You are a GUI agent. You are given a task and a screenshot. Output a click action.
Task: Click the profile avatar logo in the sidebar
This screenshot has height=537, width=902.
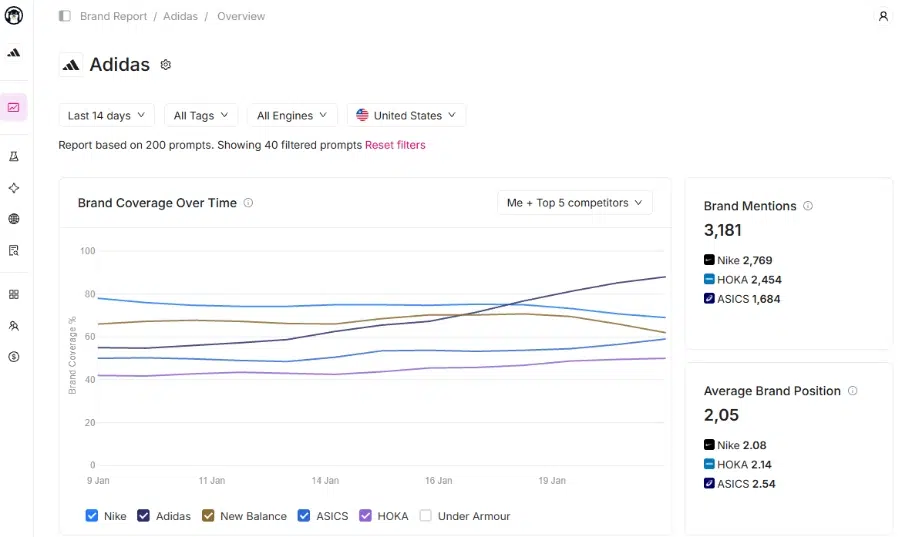click(x=14, y=16)
